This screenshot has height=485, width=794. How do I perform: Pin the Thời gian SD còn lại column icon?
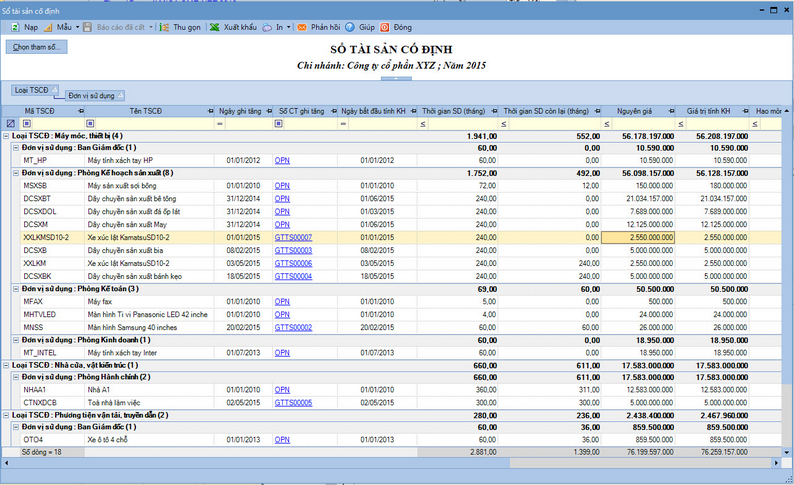pyautogui.click(x=598, y=111)
